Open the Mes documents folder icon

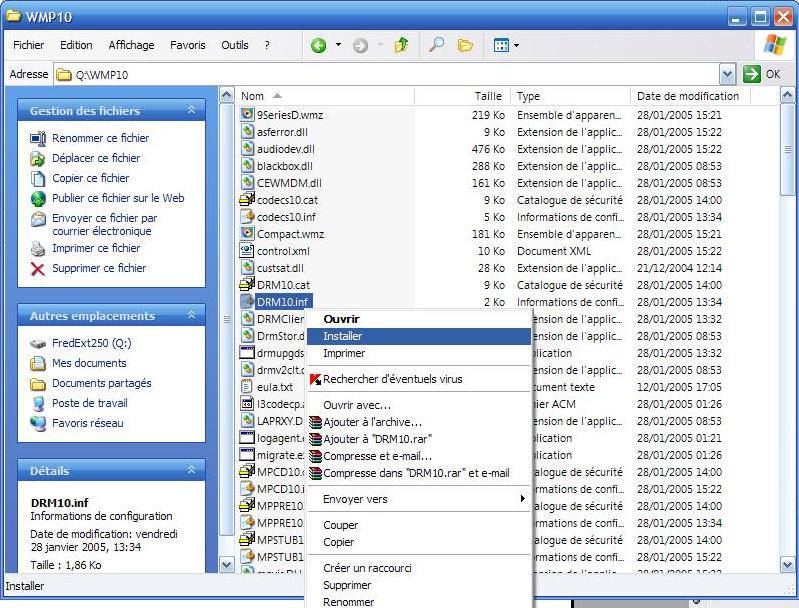[x=38, y=363]
